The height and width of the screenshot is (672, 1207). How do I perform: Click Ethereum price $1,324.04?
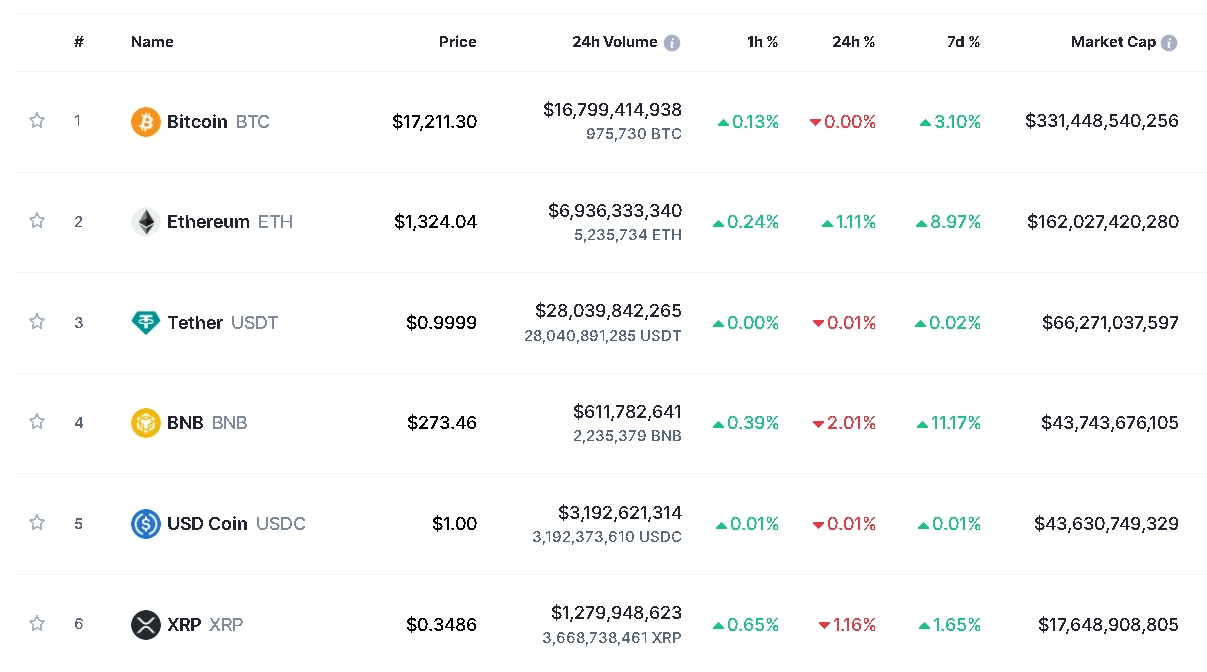(436, 222)
